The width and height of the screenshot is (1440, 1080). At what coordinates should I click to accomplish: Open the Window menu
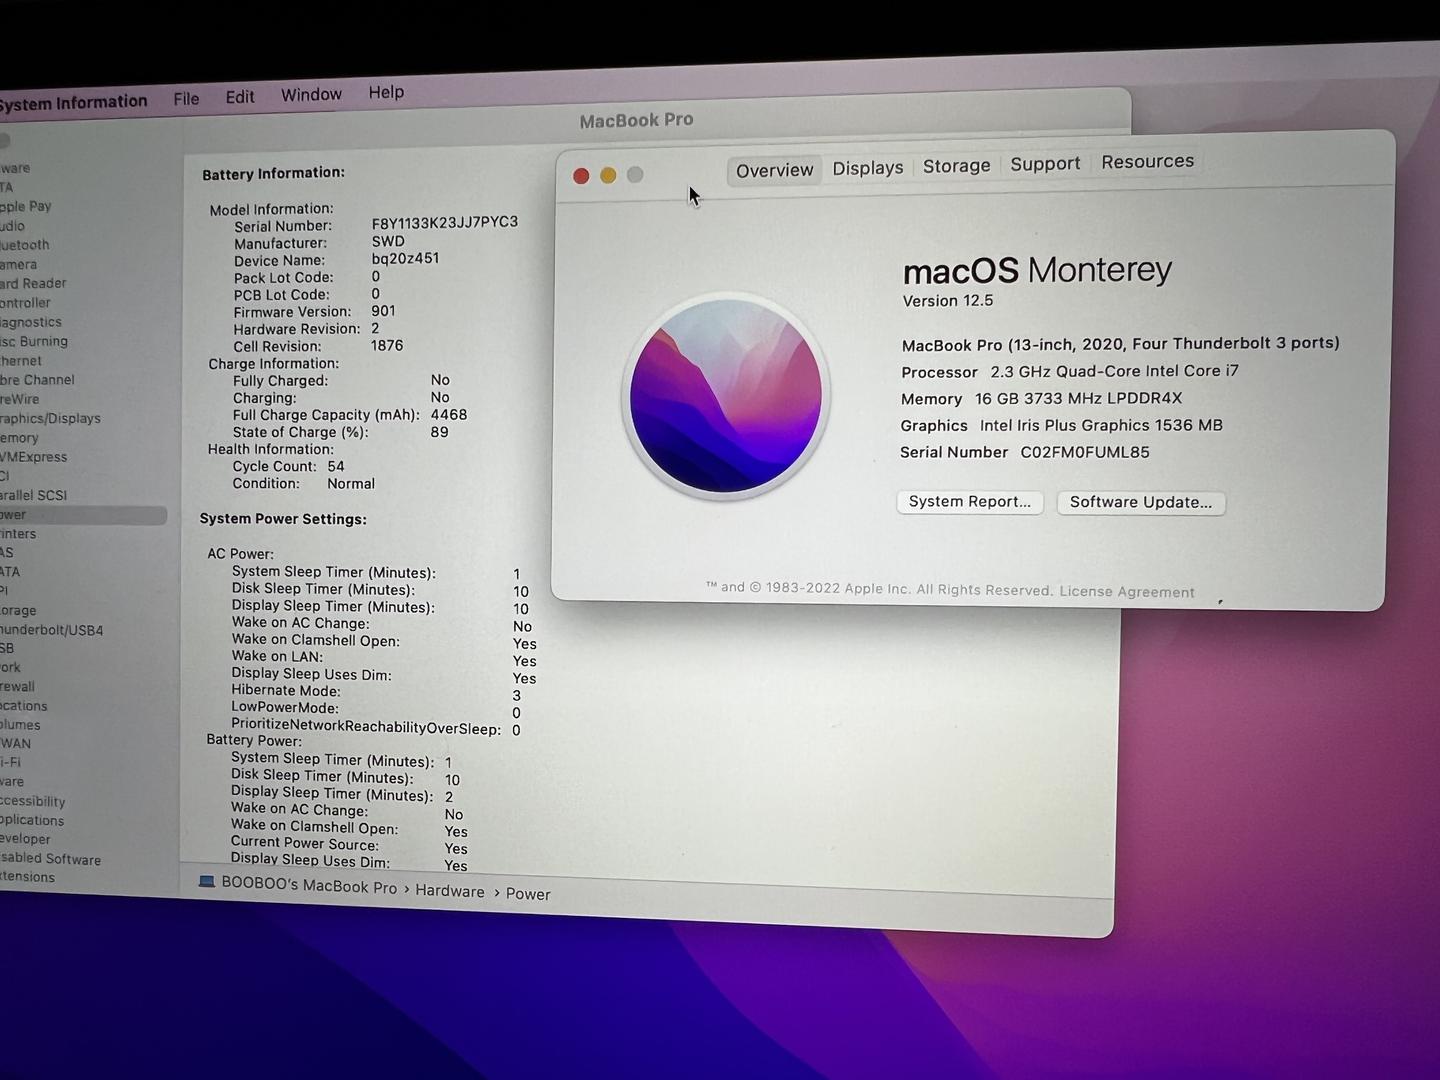[311, 95]
